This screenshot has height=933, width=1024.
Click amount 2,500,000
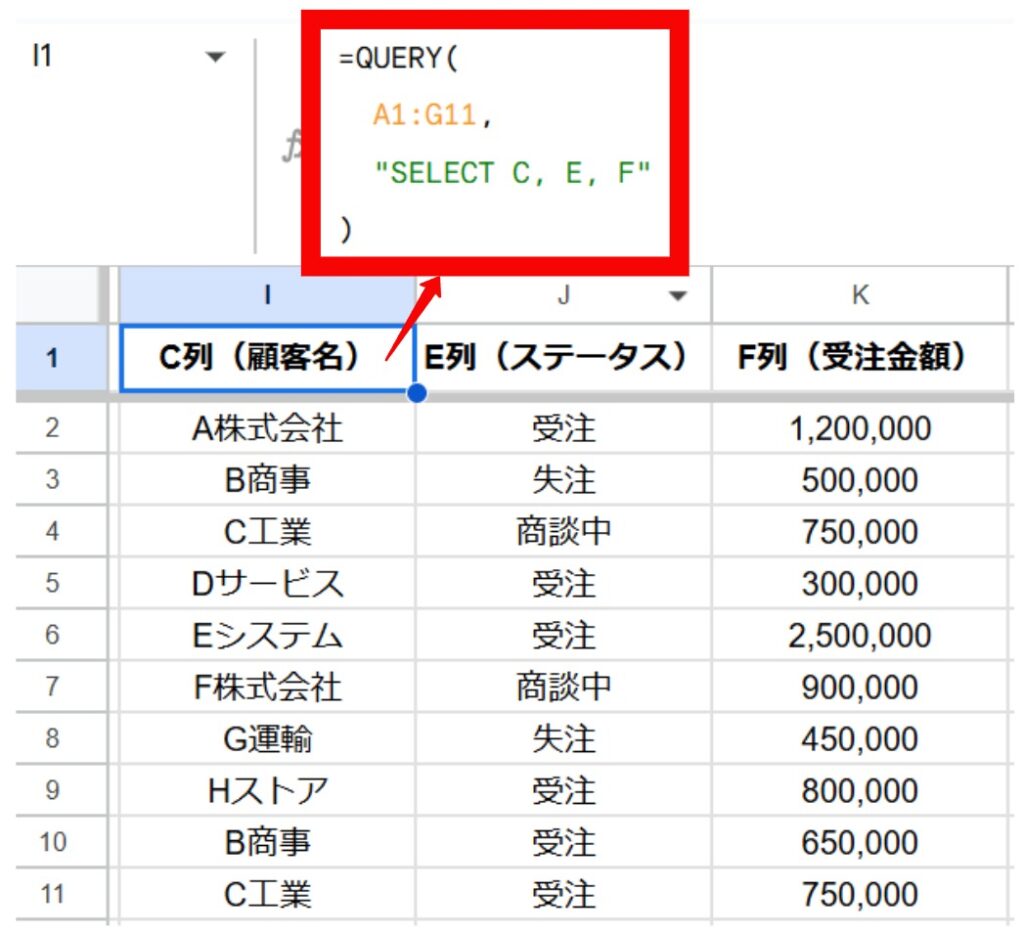(859, 635)
